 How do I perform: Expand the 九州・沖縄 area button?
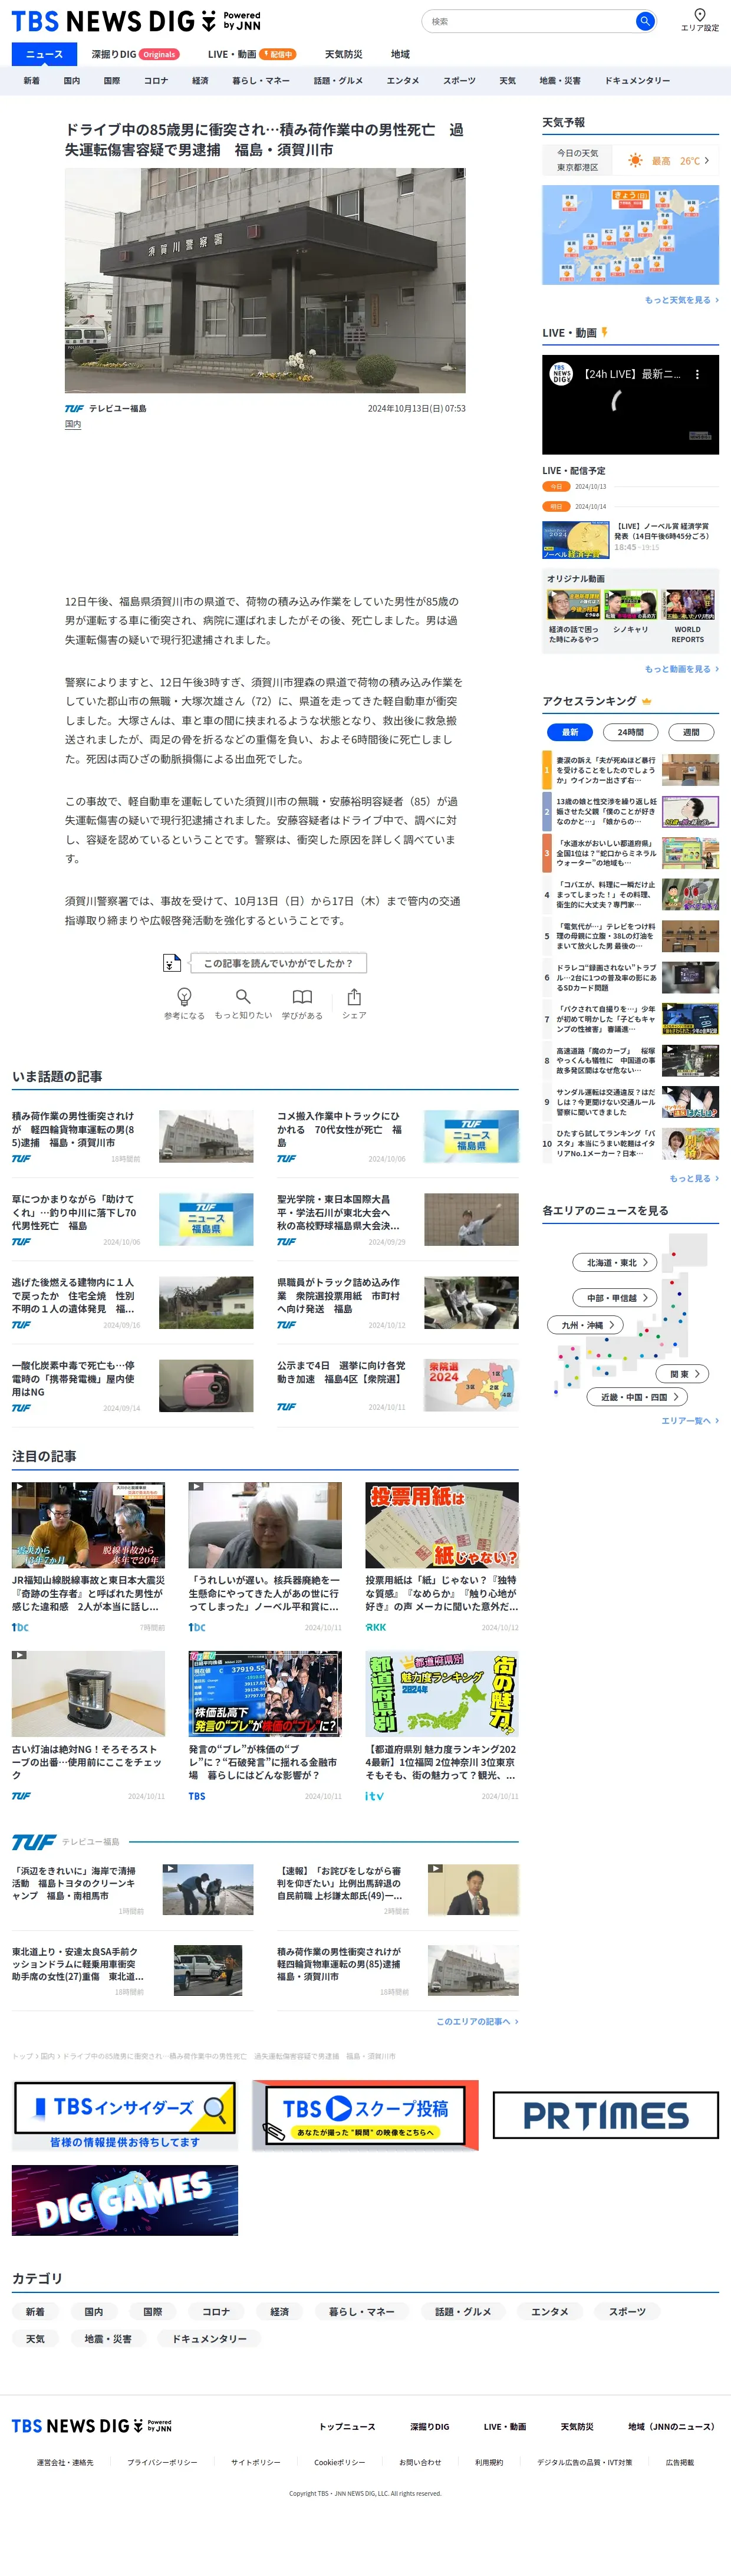click(585, 1324)
